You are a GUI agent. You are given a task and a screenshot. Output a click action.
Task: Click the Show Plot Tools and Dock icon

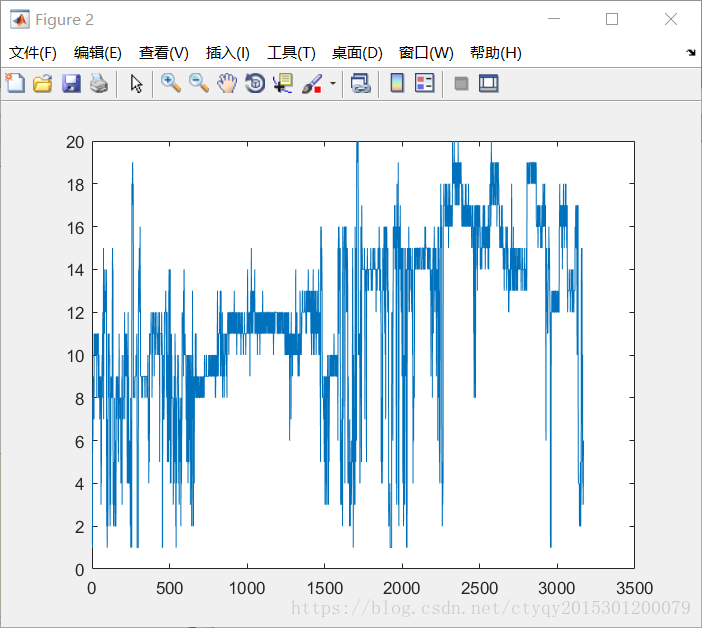click(x=488, y=83)
